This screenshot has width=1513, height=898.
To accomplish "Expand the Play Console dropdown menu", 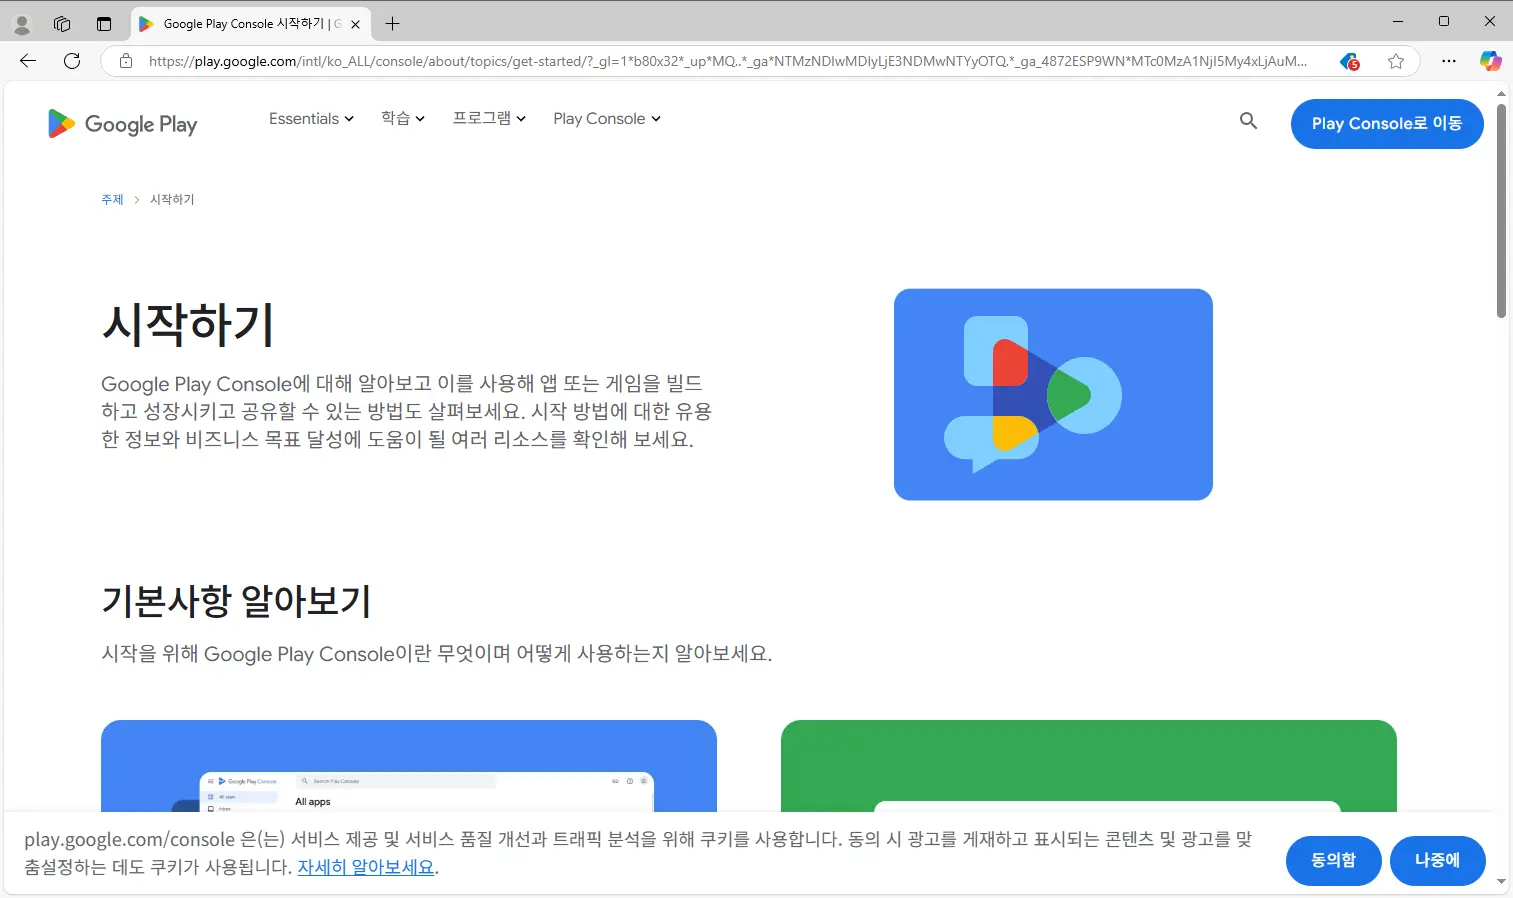I will tap(607, 118).
